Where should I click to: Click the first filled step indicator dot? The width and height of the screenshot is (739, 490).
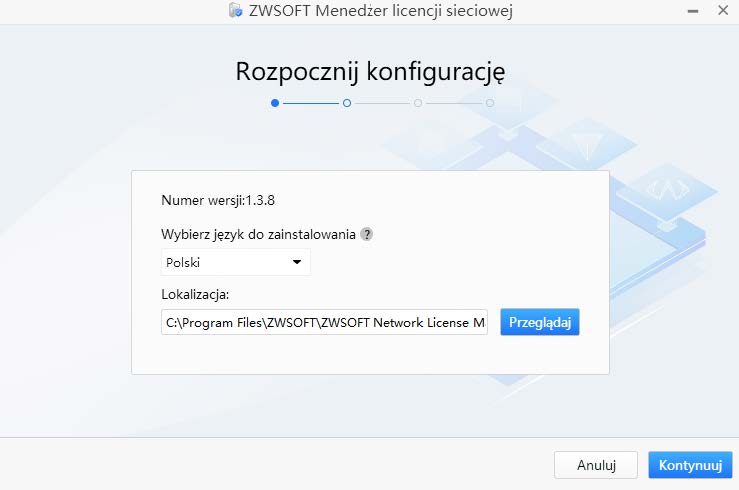[x=275, y=102]
